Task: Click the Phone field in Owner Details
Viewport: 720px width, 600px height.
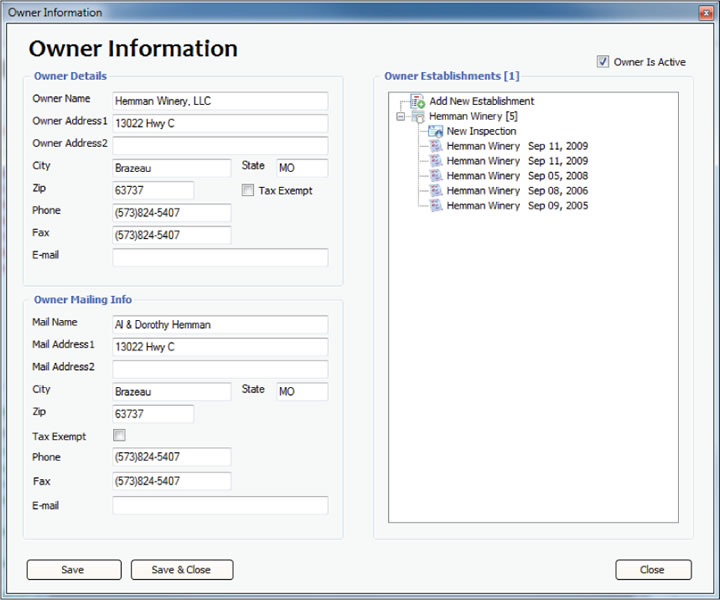Action: (x=172, y=213)
